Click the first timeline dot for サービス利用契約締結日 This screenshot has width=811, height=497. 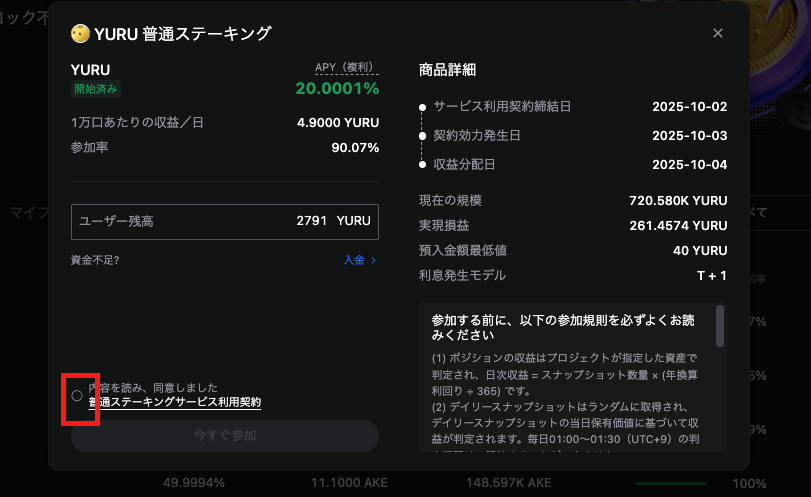point(423,106)
